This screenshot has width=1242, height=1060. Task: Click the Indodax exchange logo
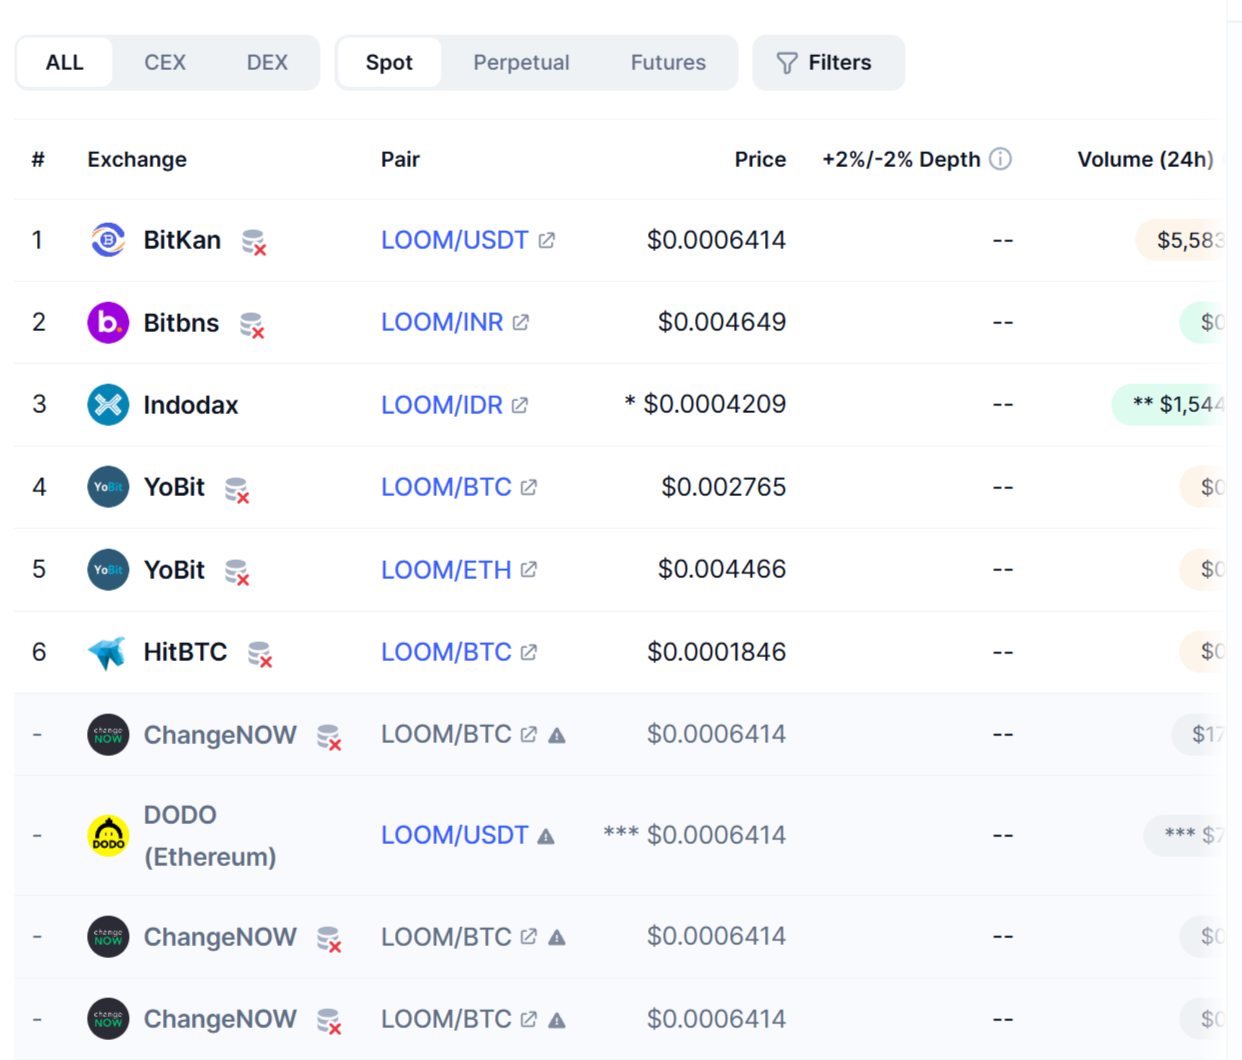(x=108, y=405)
